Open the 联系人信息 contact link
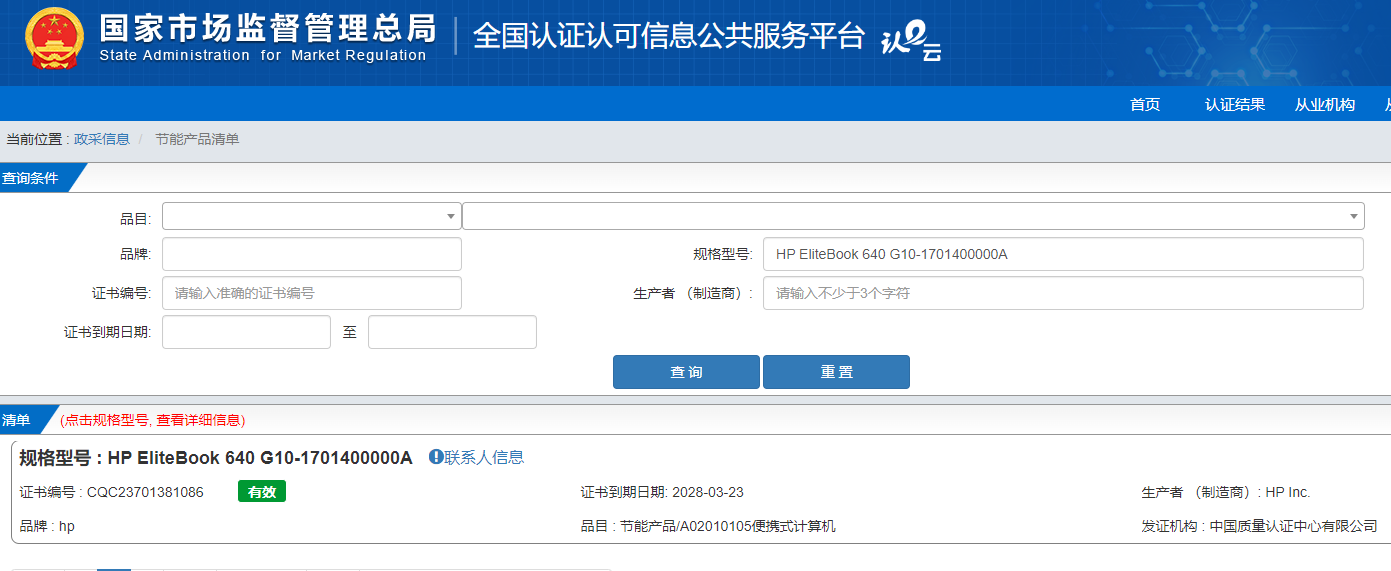This screenshot has height=571, width=1391. pyautogui.click(x=484, y=457)
